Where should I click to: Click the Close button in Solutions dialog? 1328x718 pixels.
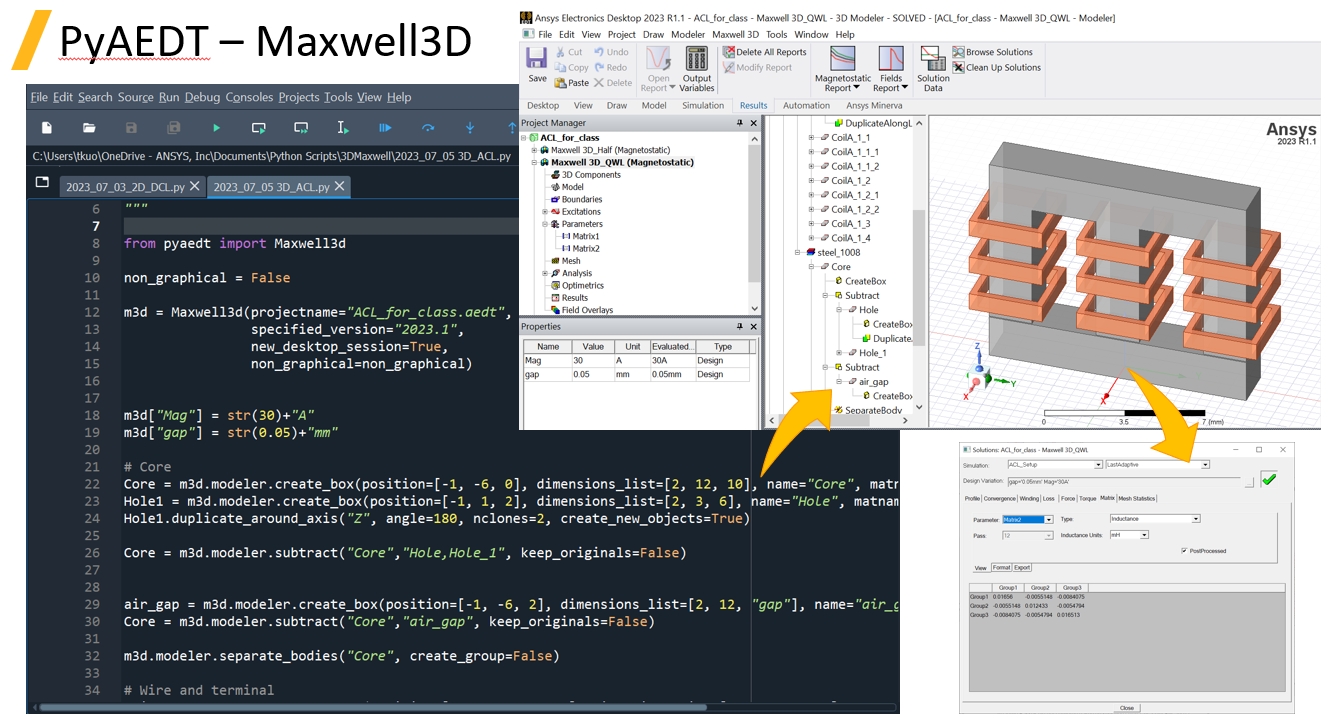[x=1127, y=708]
